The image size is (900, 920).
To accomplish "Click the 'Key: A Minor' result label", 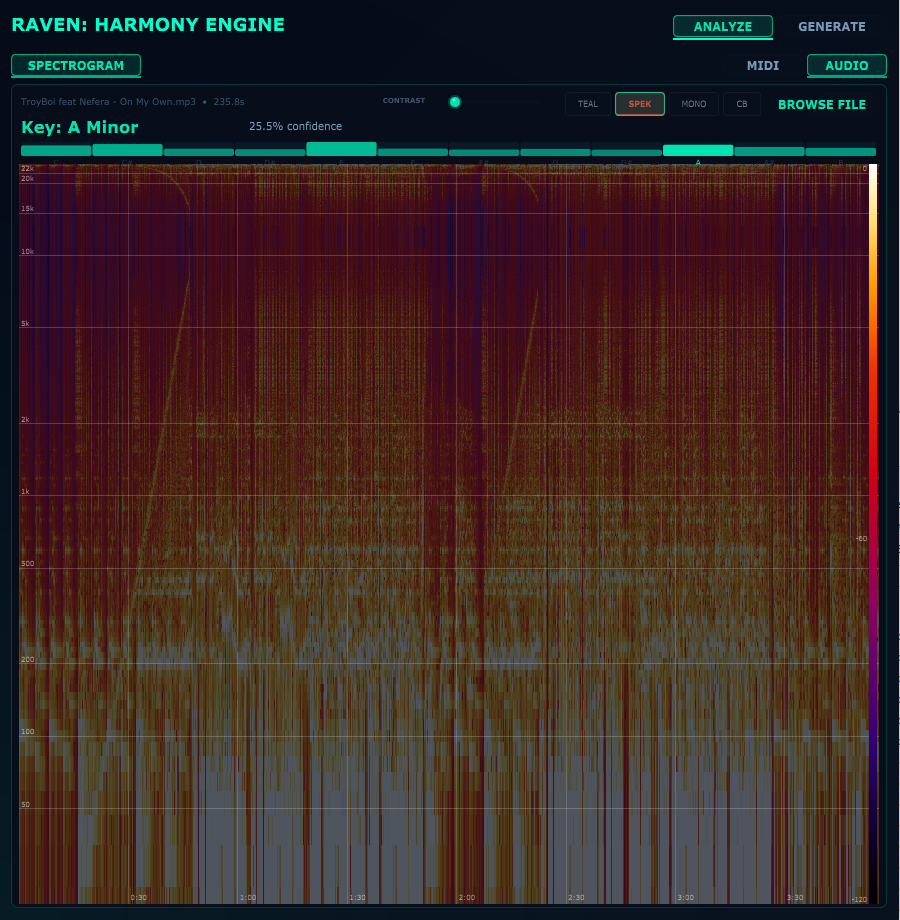I will (x=78, y=128).
